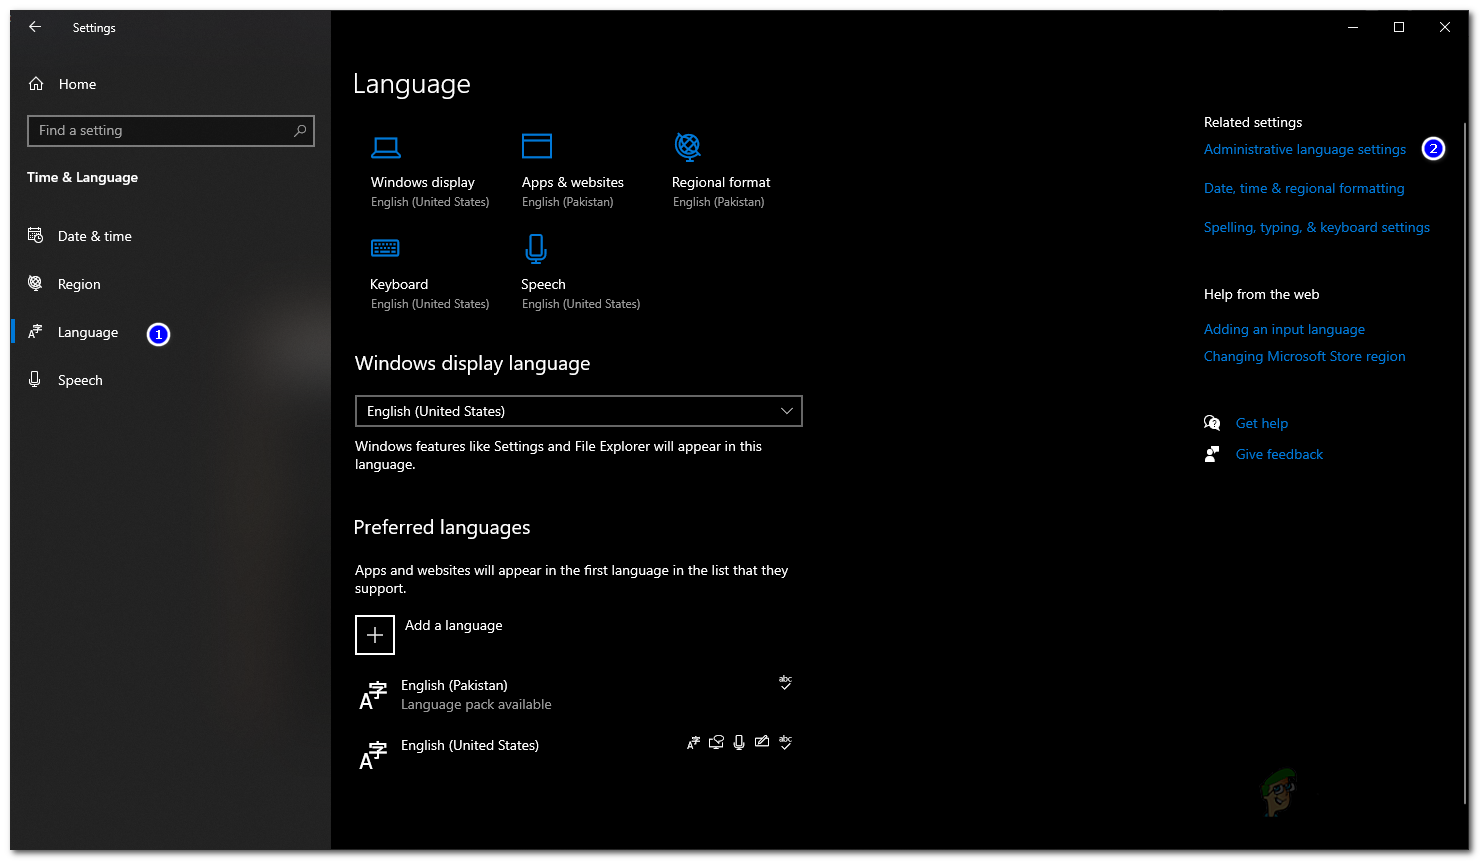The height and width of the screenshot is (861, 1480).
Task: Open Date, time & regional formatting link
Action: (1304, 188)
